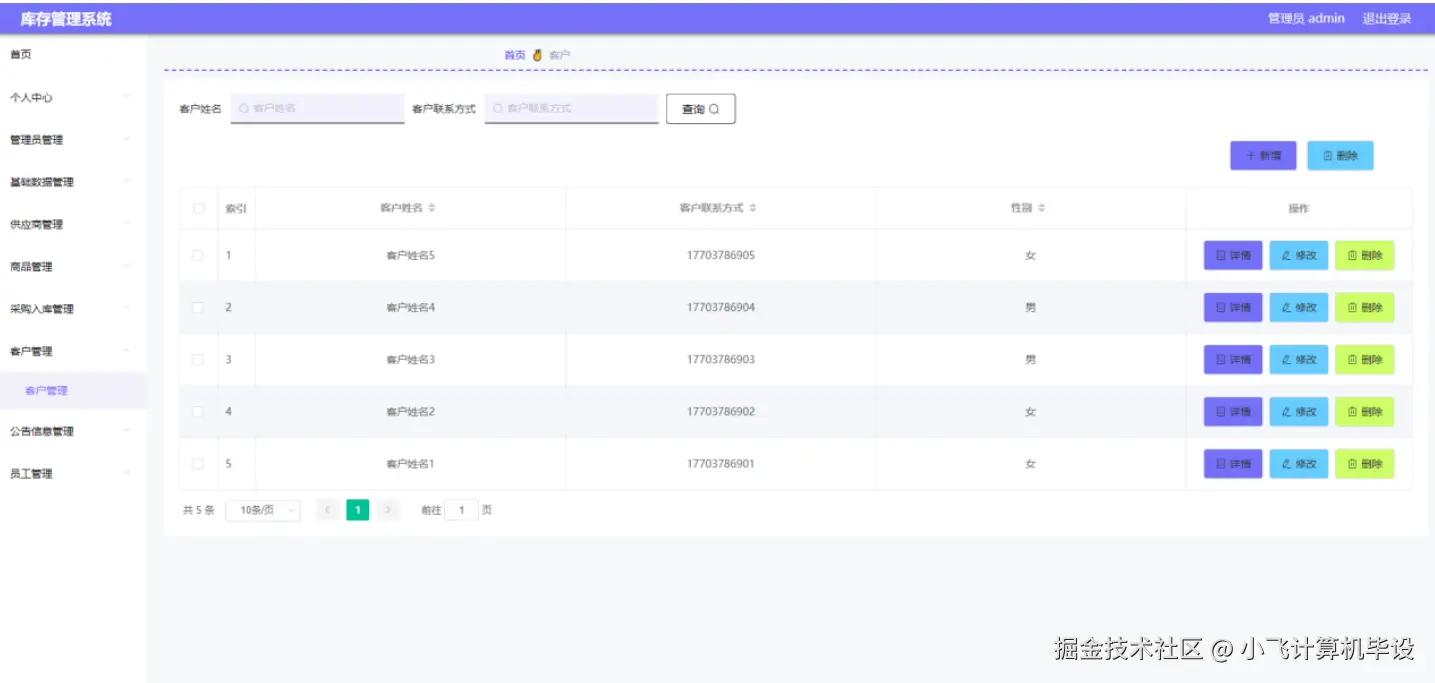1435x683 pixels.
Task: Click the 退出登录 link
Action: click(x=1388, y=17)
